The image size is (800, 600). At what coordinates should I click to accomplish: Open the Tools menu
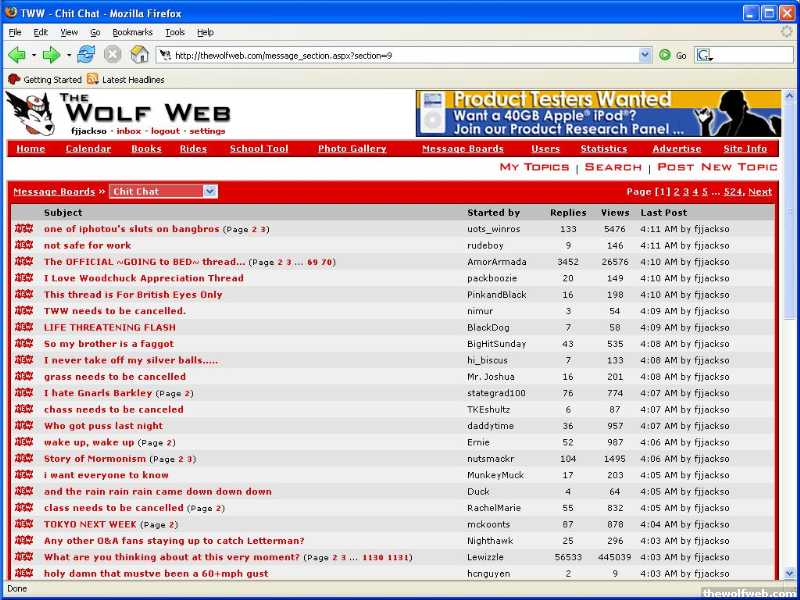[x=175, y=32]
